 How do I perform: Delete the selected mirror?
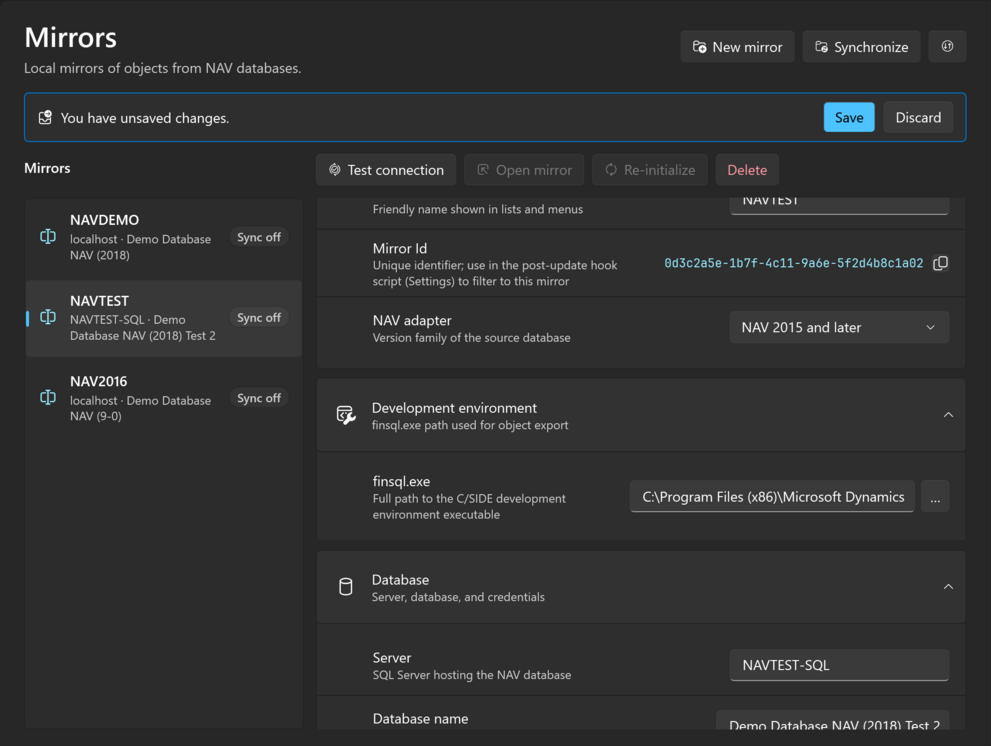(x=747, y=170)
